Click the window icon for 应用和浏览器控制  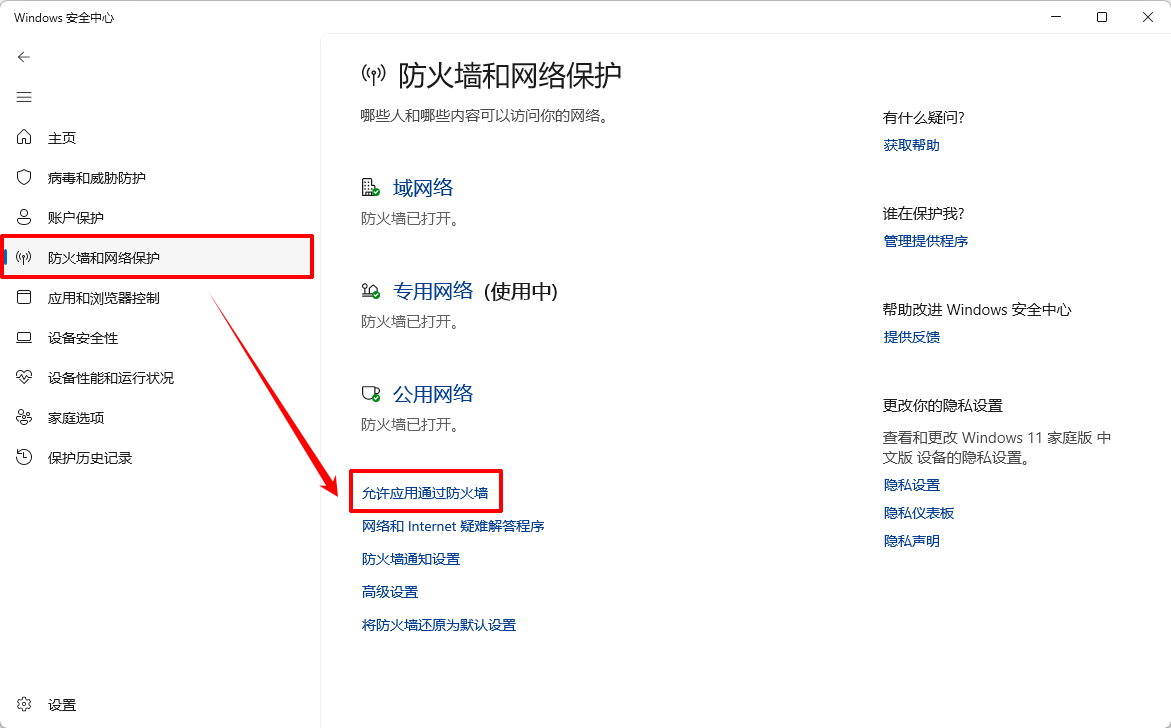point(24,297)
